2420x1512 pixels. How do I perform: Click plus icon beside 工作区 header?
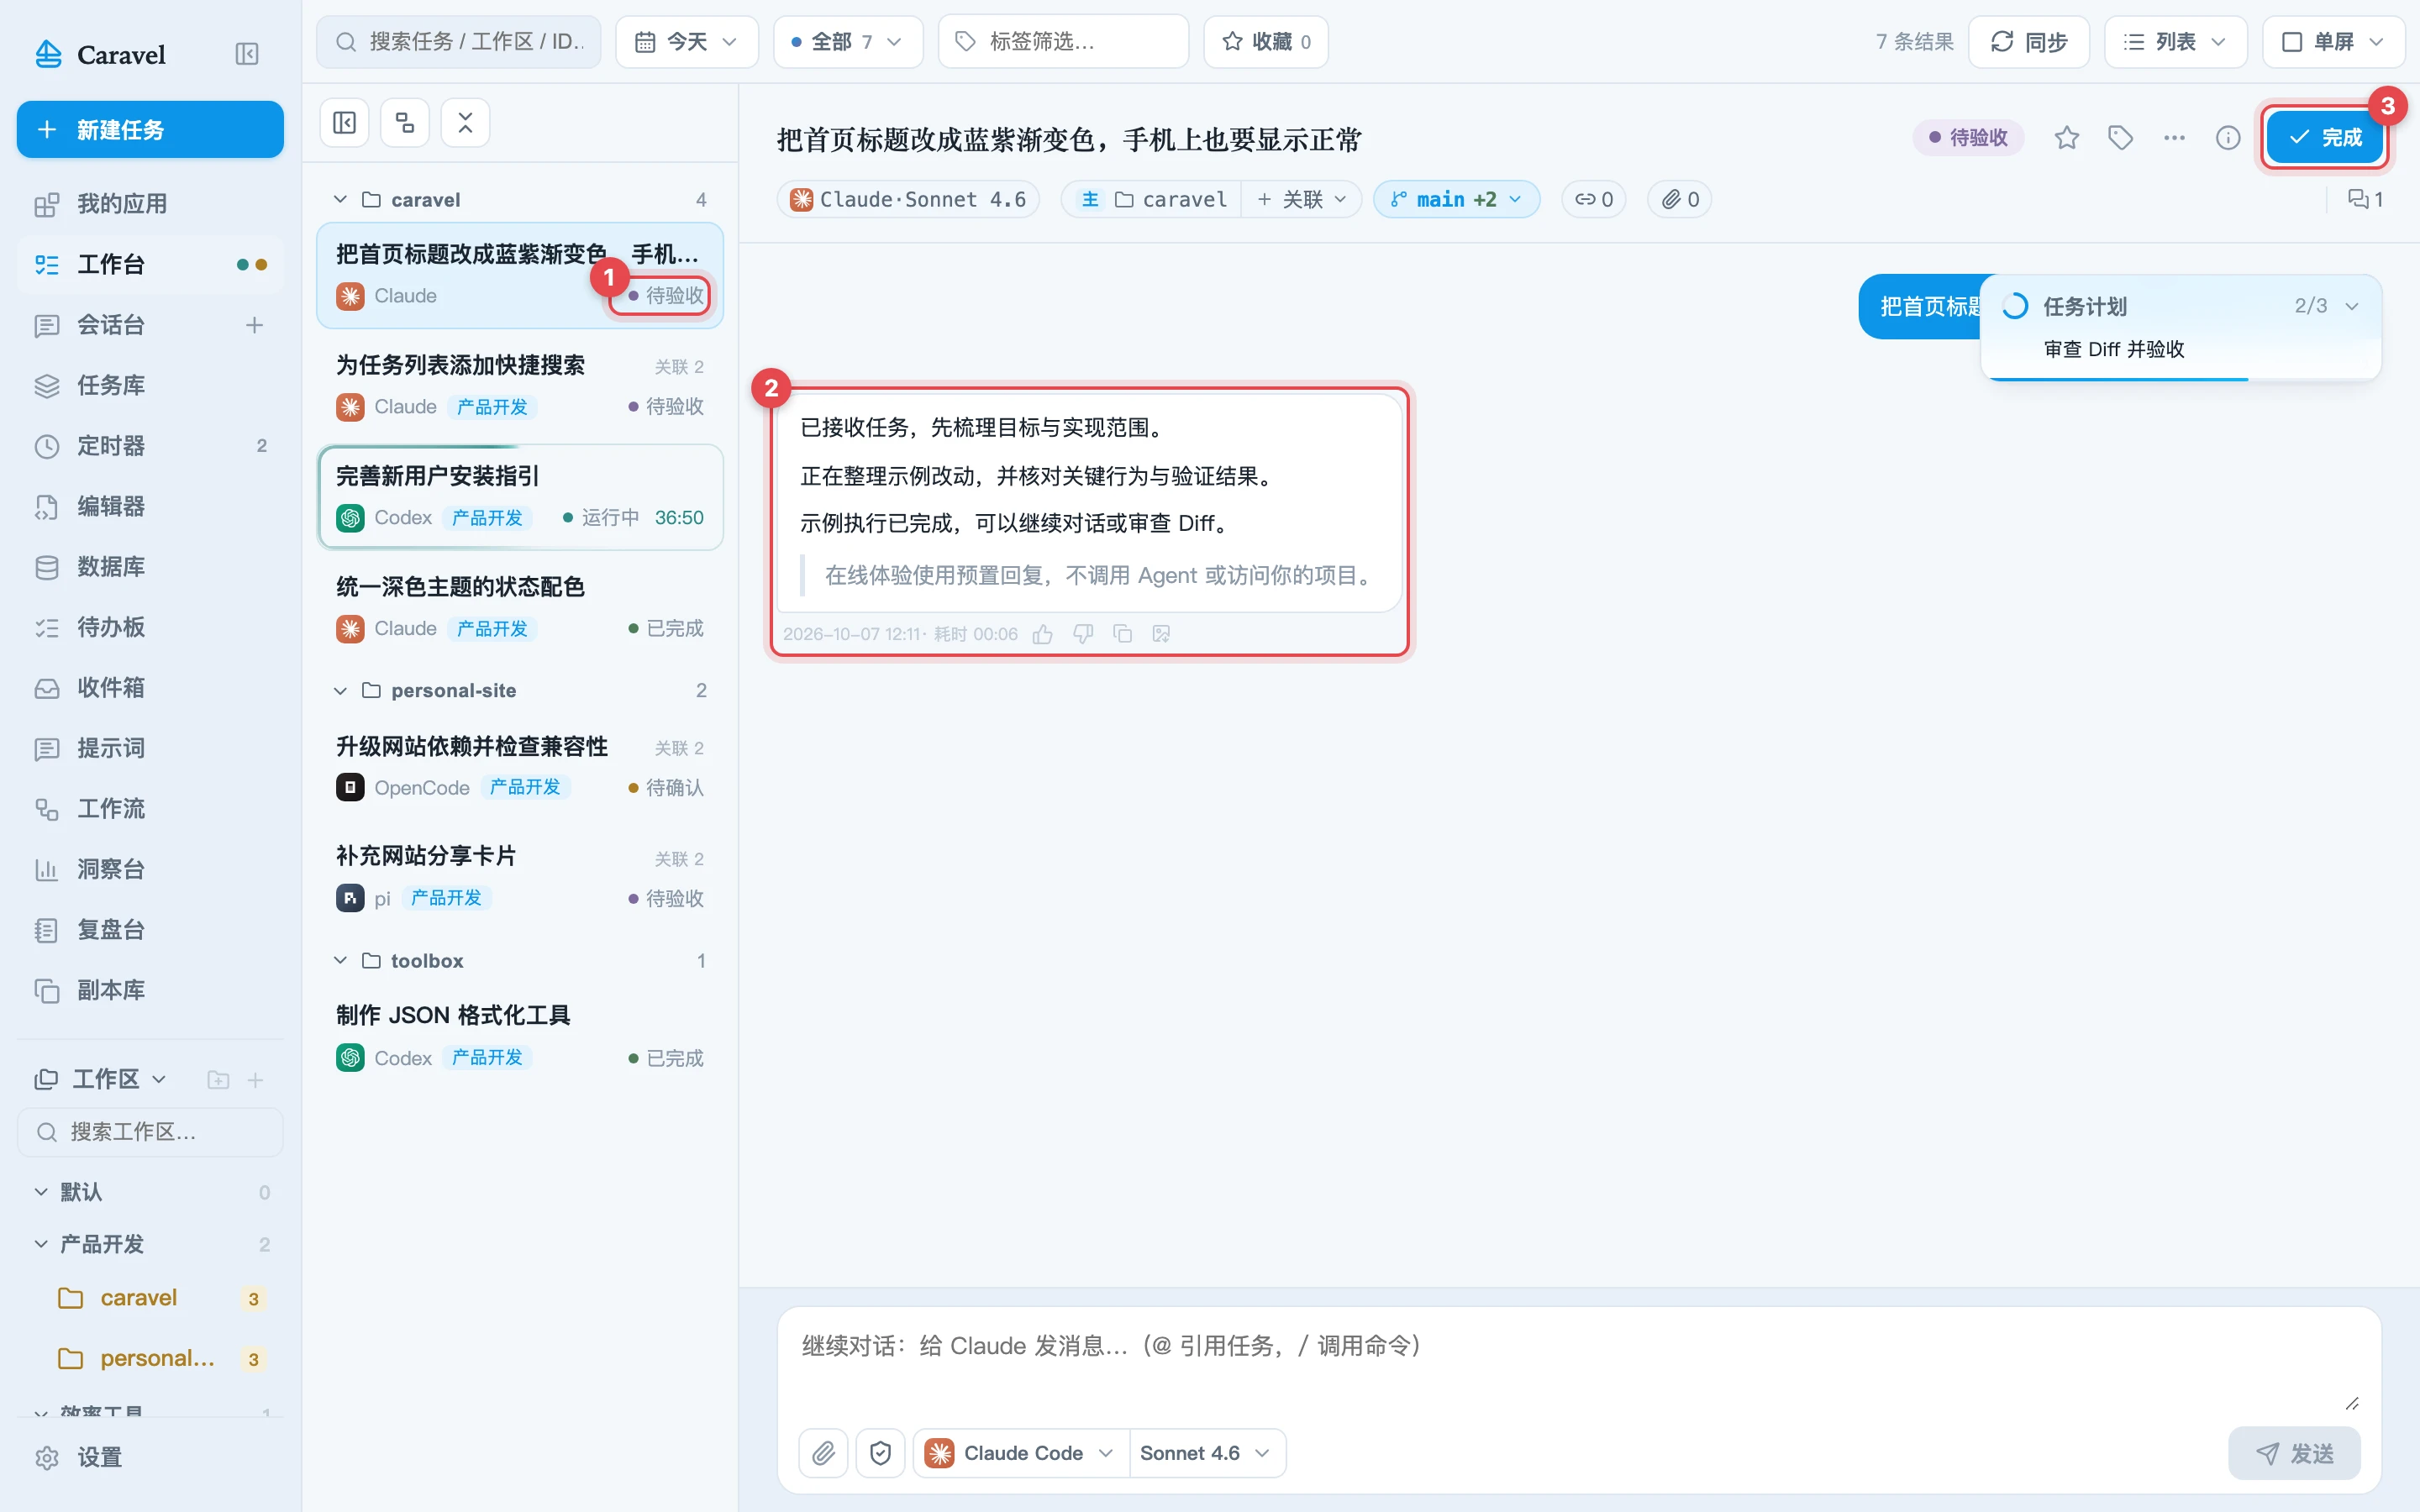(x=255, y=1080)
